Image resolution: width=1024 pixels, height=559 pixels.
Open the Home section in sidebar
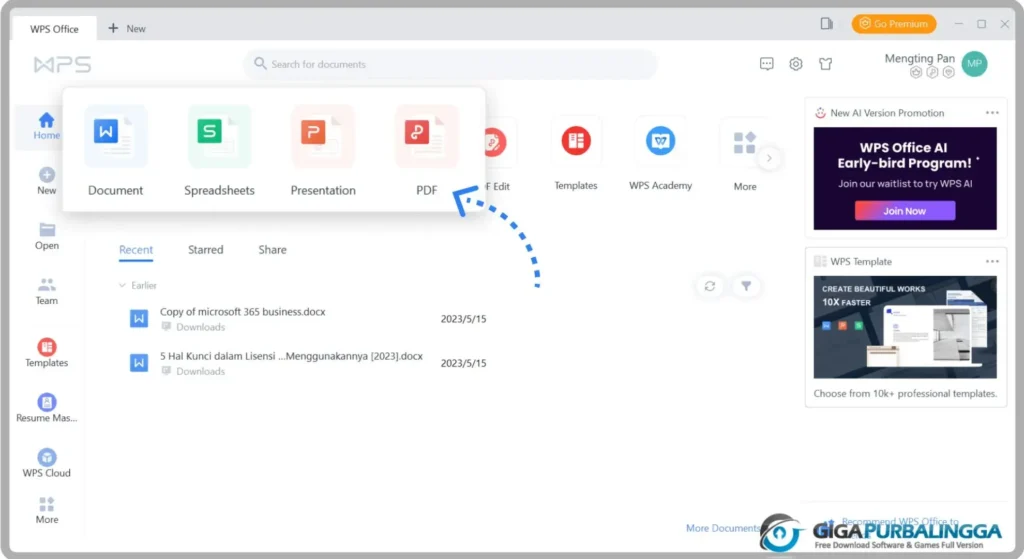click(x=46, y=126)
